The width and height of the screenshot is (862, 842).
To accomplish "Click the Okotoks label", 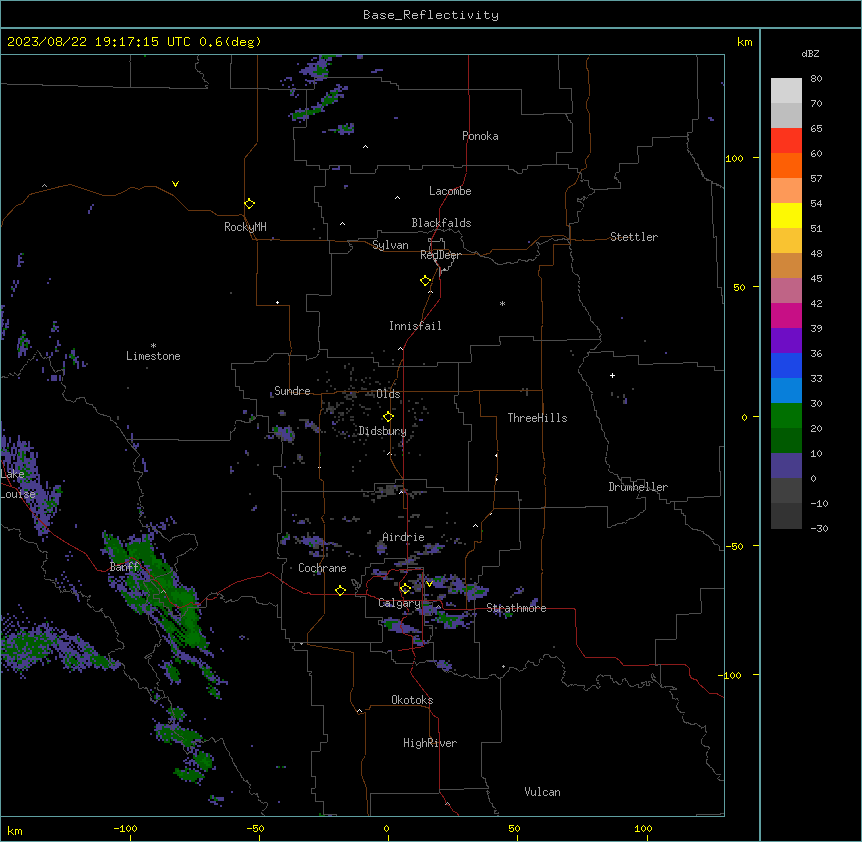I will pos(412,700).
